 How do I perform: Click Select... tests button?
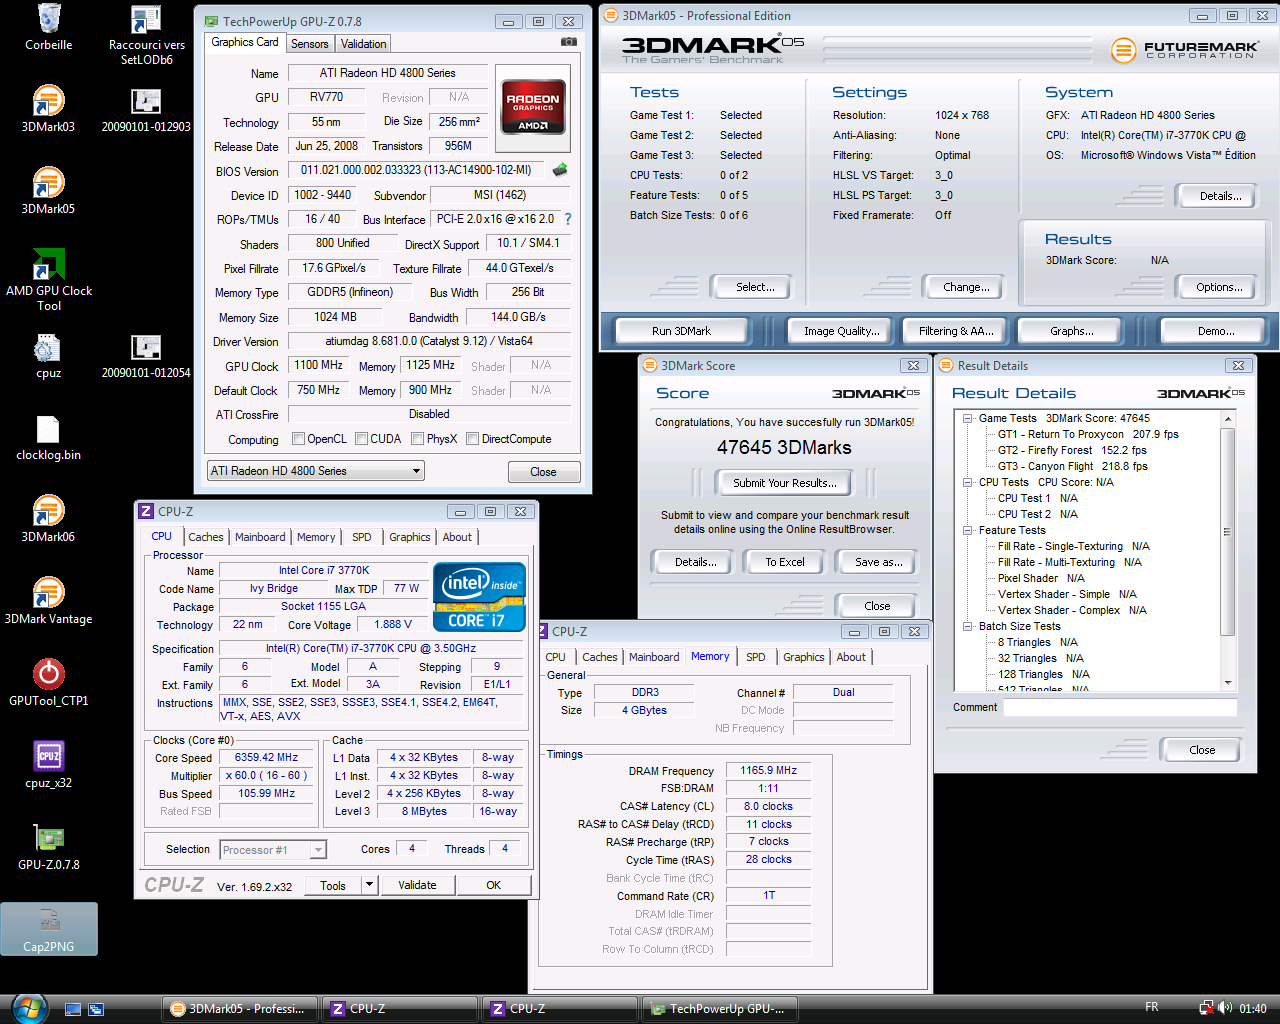[x=755, y=287]
